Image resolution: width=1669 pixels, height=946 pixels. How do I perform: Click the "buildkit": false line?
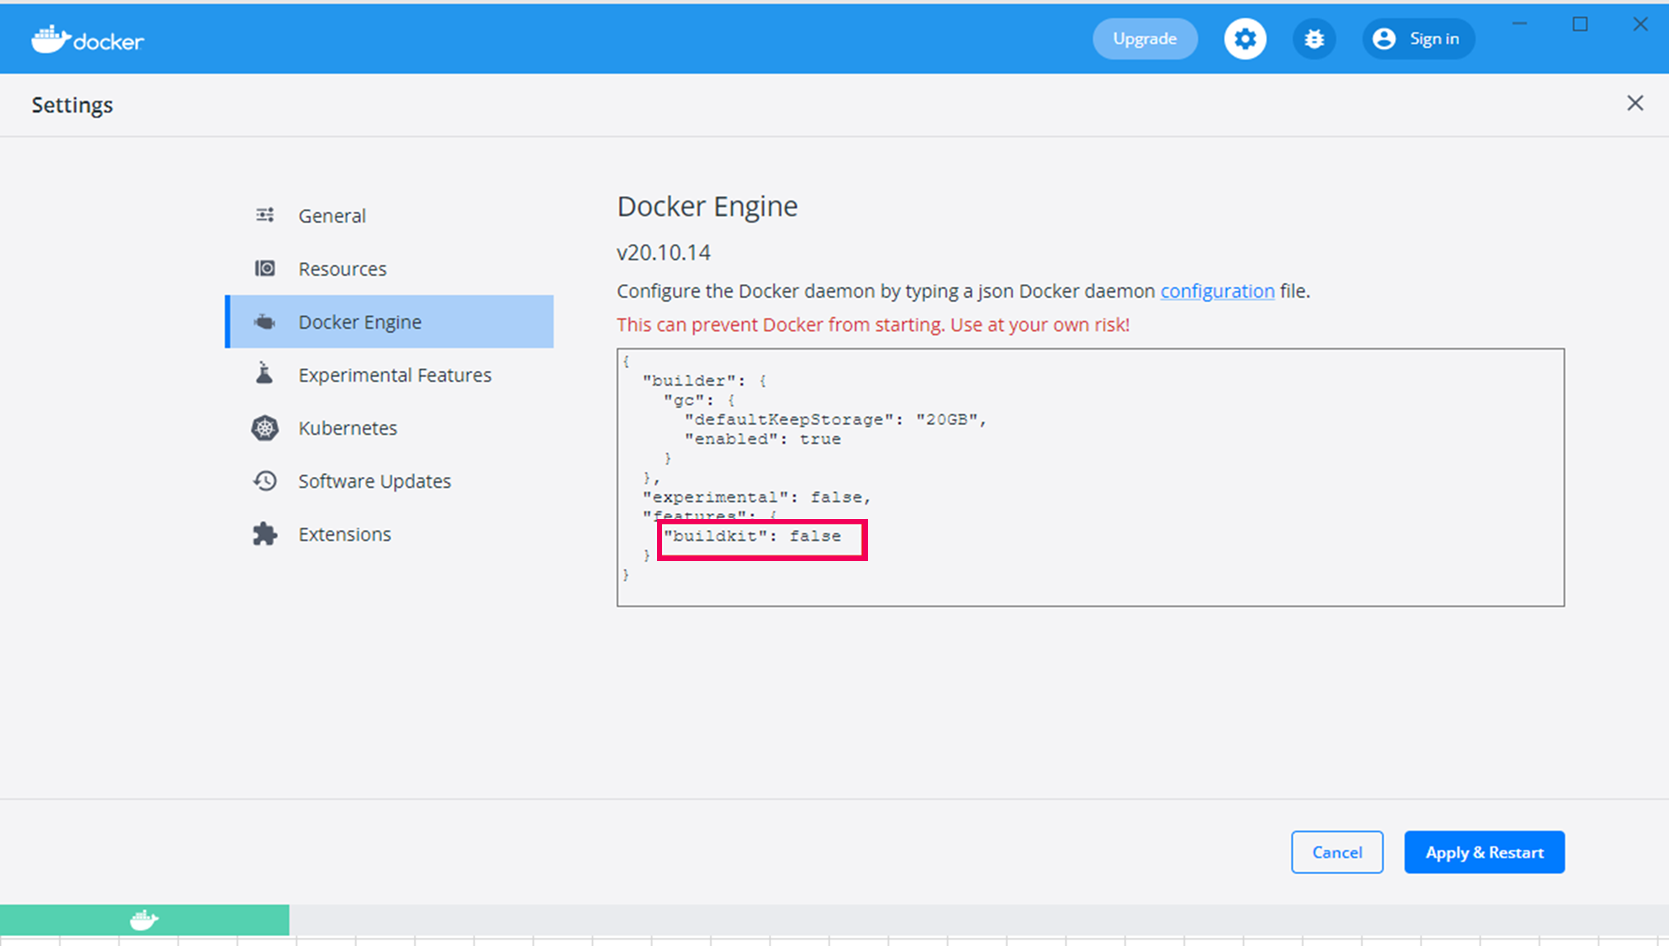coord(752,536)
